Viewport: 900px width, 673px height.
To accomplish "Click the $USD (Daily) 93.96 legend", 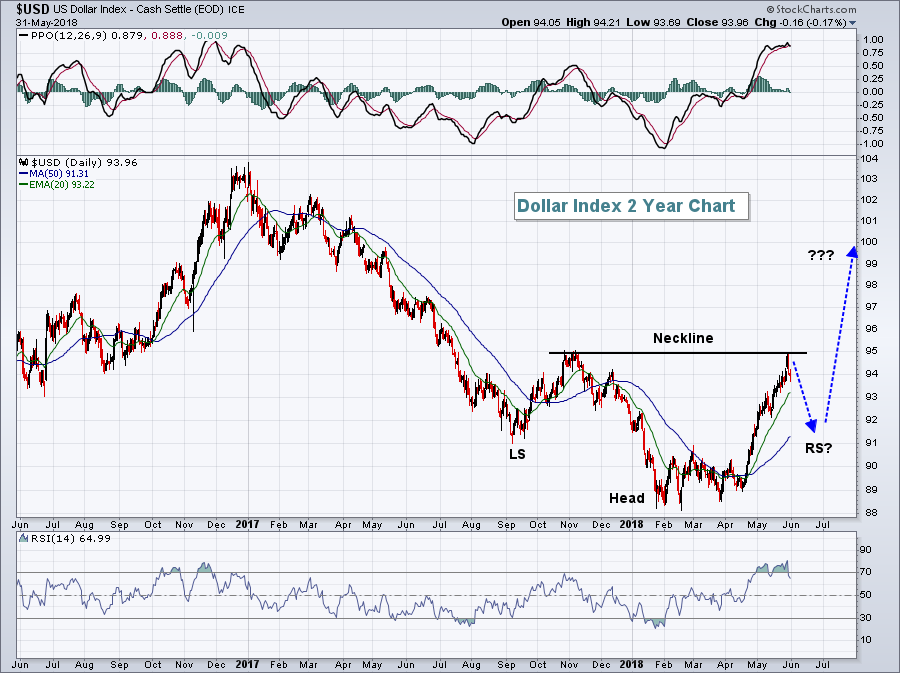I will tap(84, 162).
